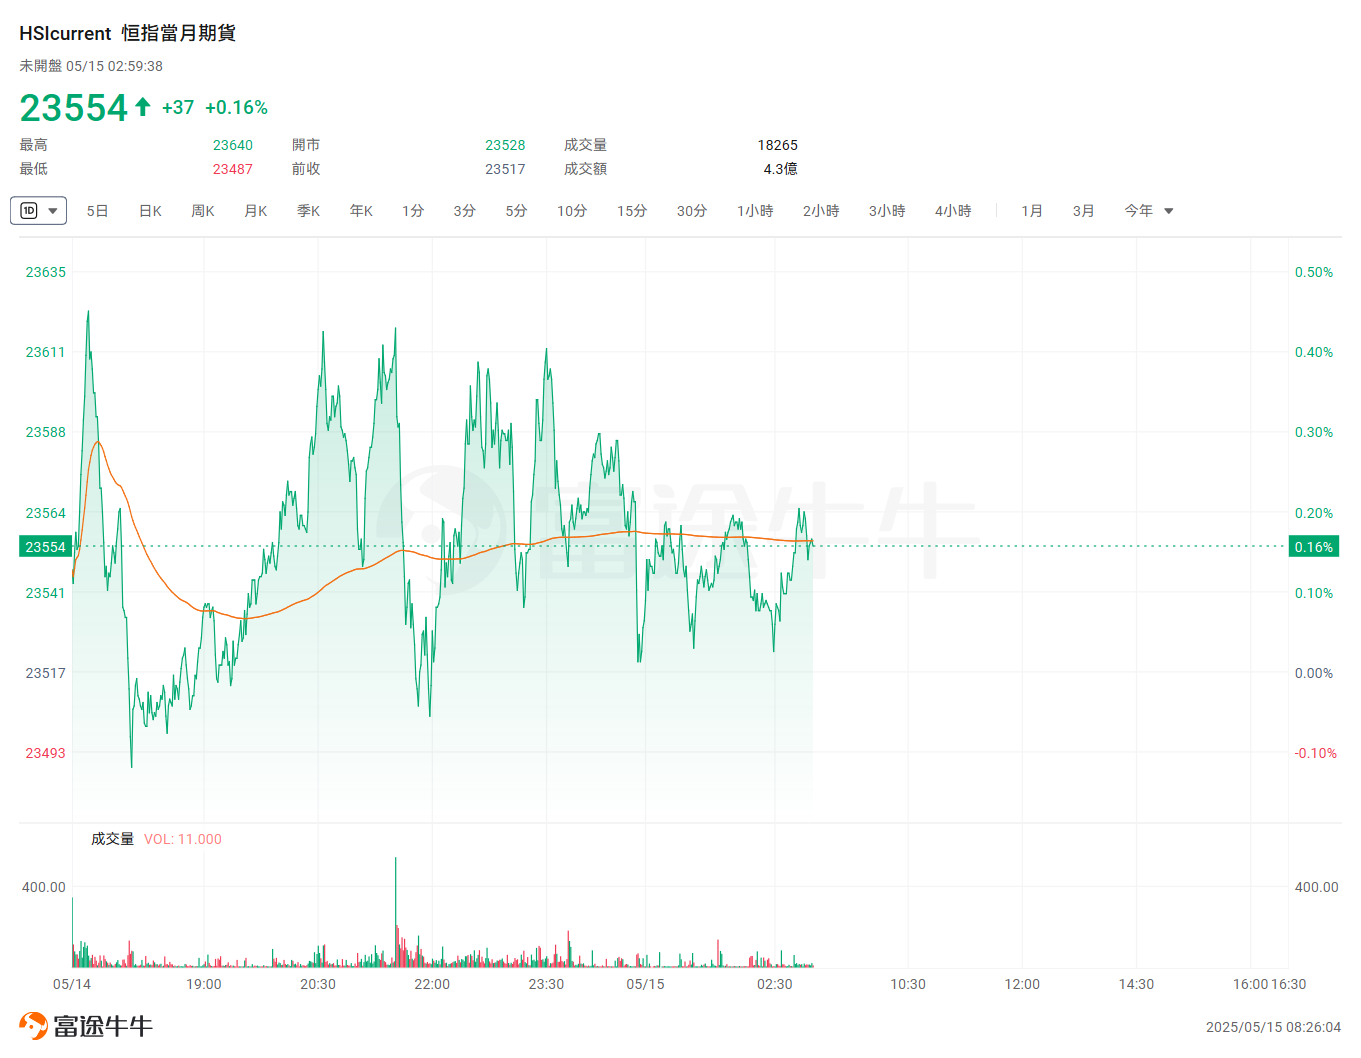Expand the 今年 range dropdown arrow
This screenshot has height=1058, width=1361.
point(1169,211)
